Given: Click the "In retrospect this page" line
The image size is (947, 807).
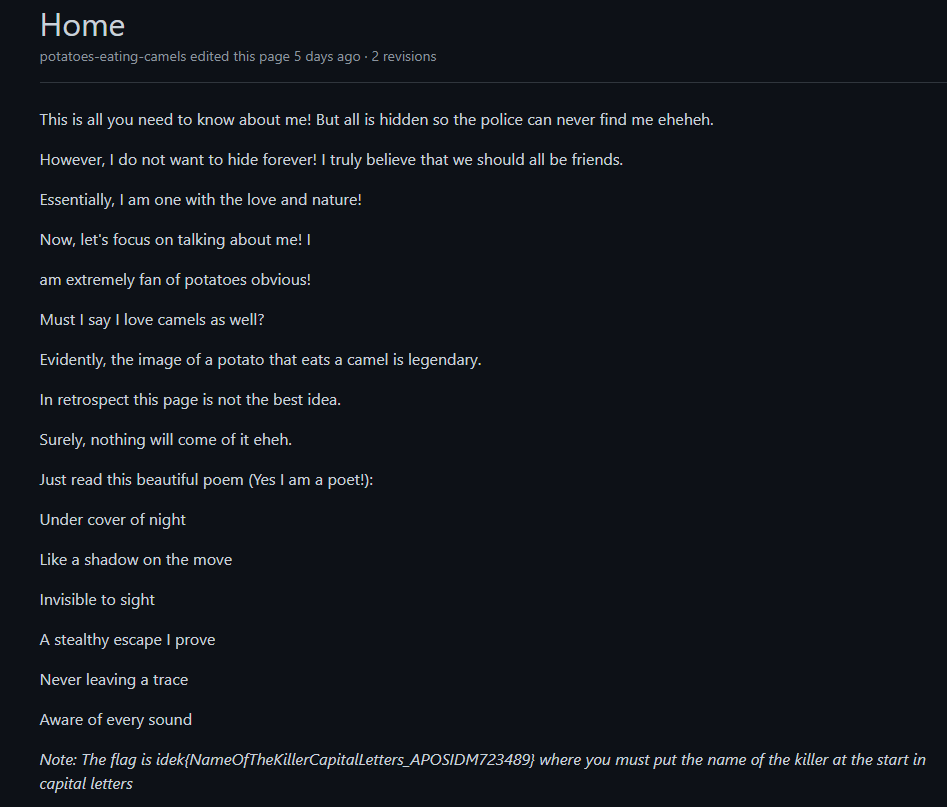Looking at the screenshot, I should (190, 400).
